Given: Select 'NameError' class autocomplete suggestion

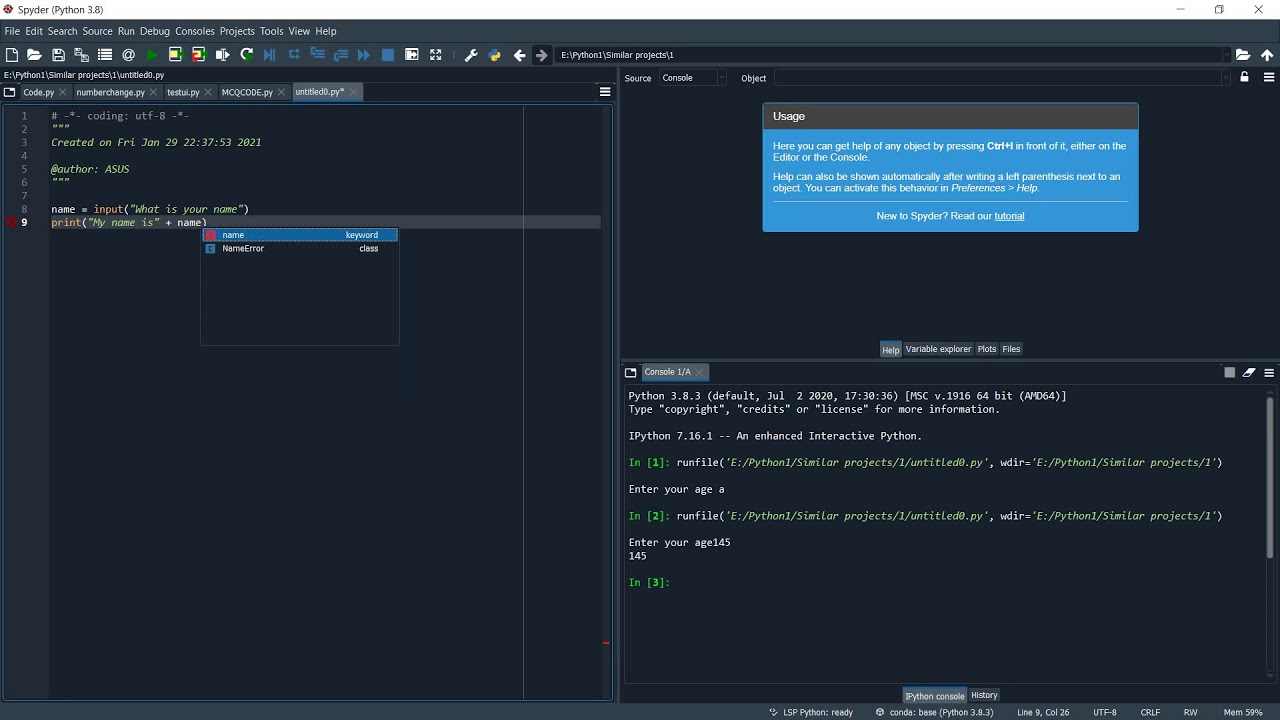Looking at the screenshot, I should pos(300,248).
